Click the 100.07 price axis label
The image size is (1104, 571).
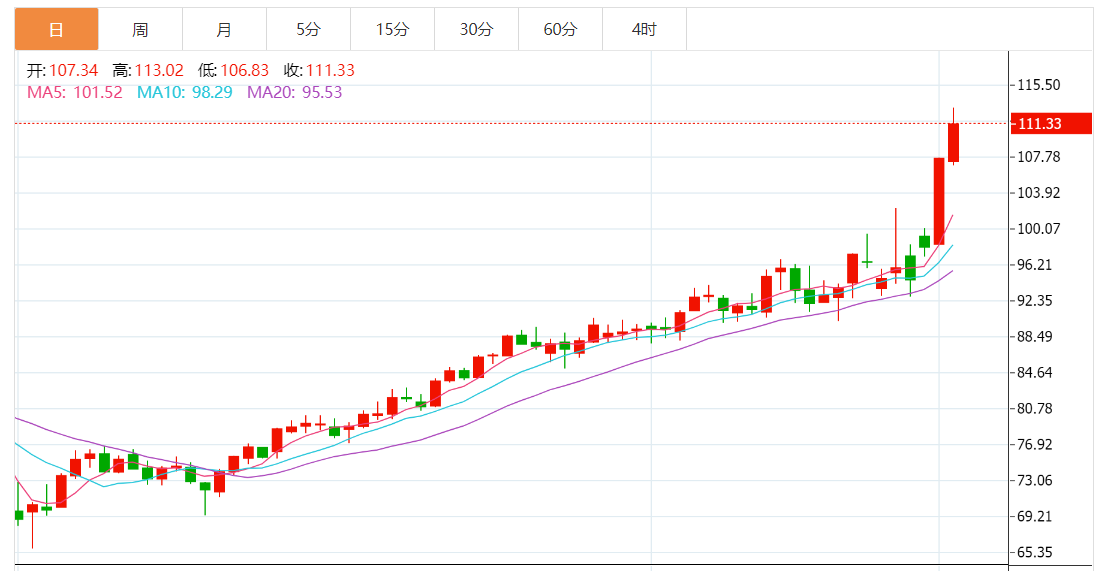1039,228
